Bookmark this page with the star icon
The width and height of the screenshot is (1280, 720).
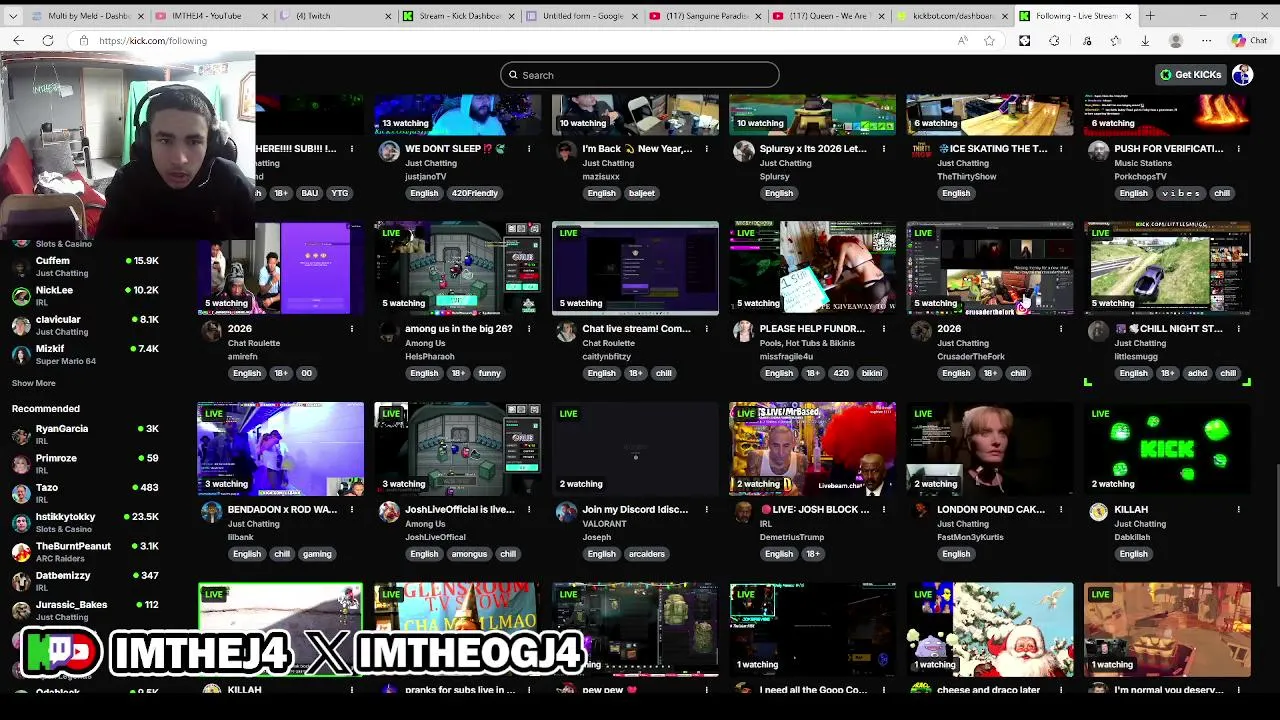pyautogui.click(x=989, y=41)
